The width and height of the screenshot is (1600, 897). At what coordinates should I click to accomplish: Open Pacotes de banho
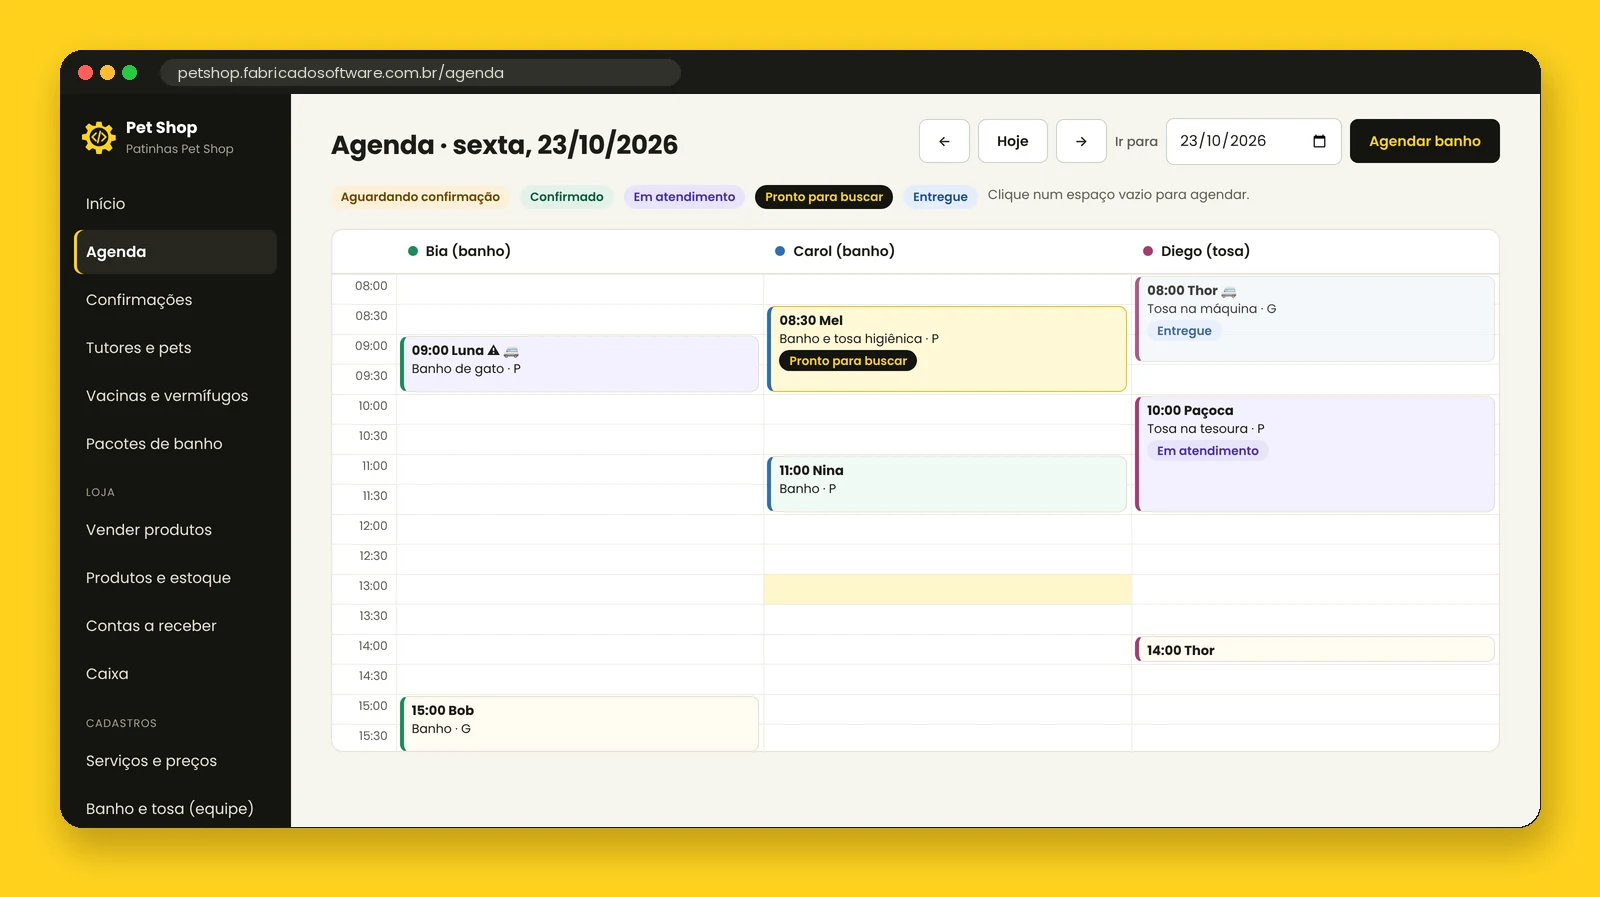pos(175,444)
